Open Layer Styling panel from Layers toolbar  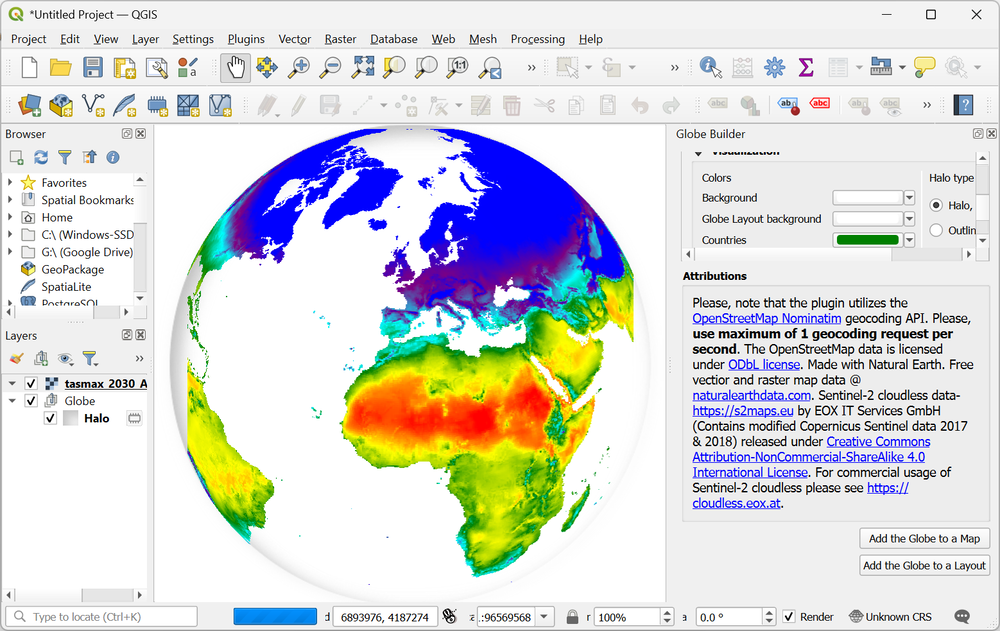[17, 359]
